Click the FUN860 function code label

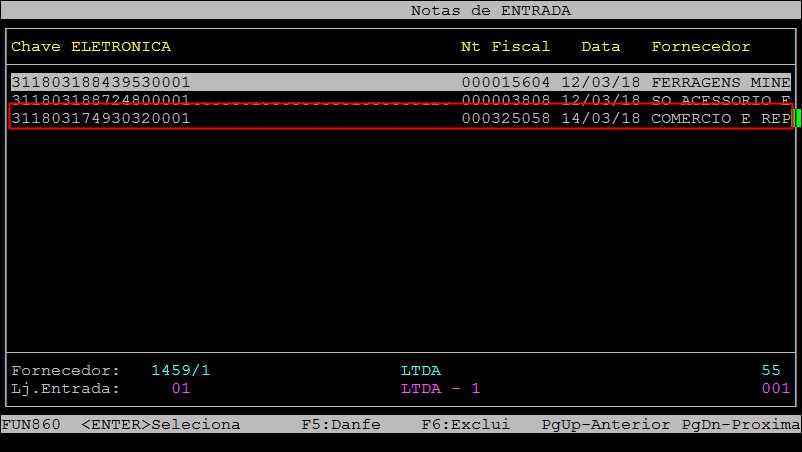pos(31,424)
